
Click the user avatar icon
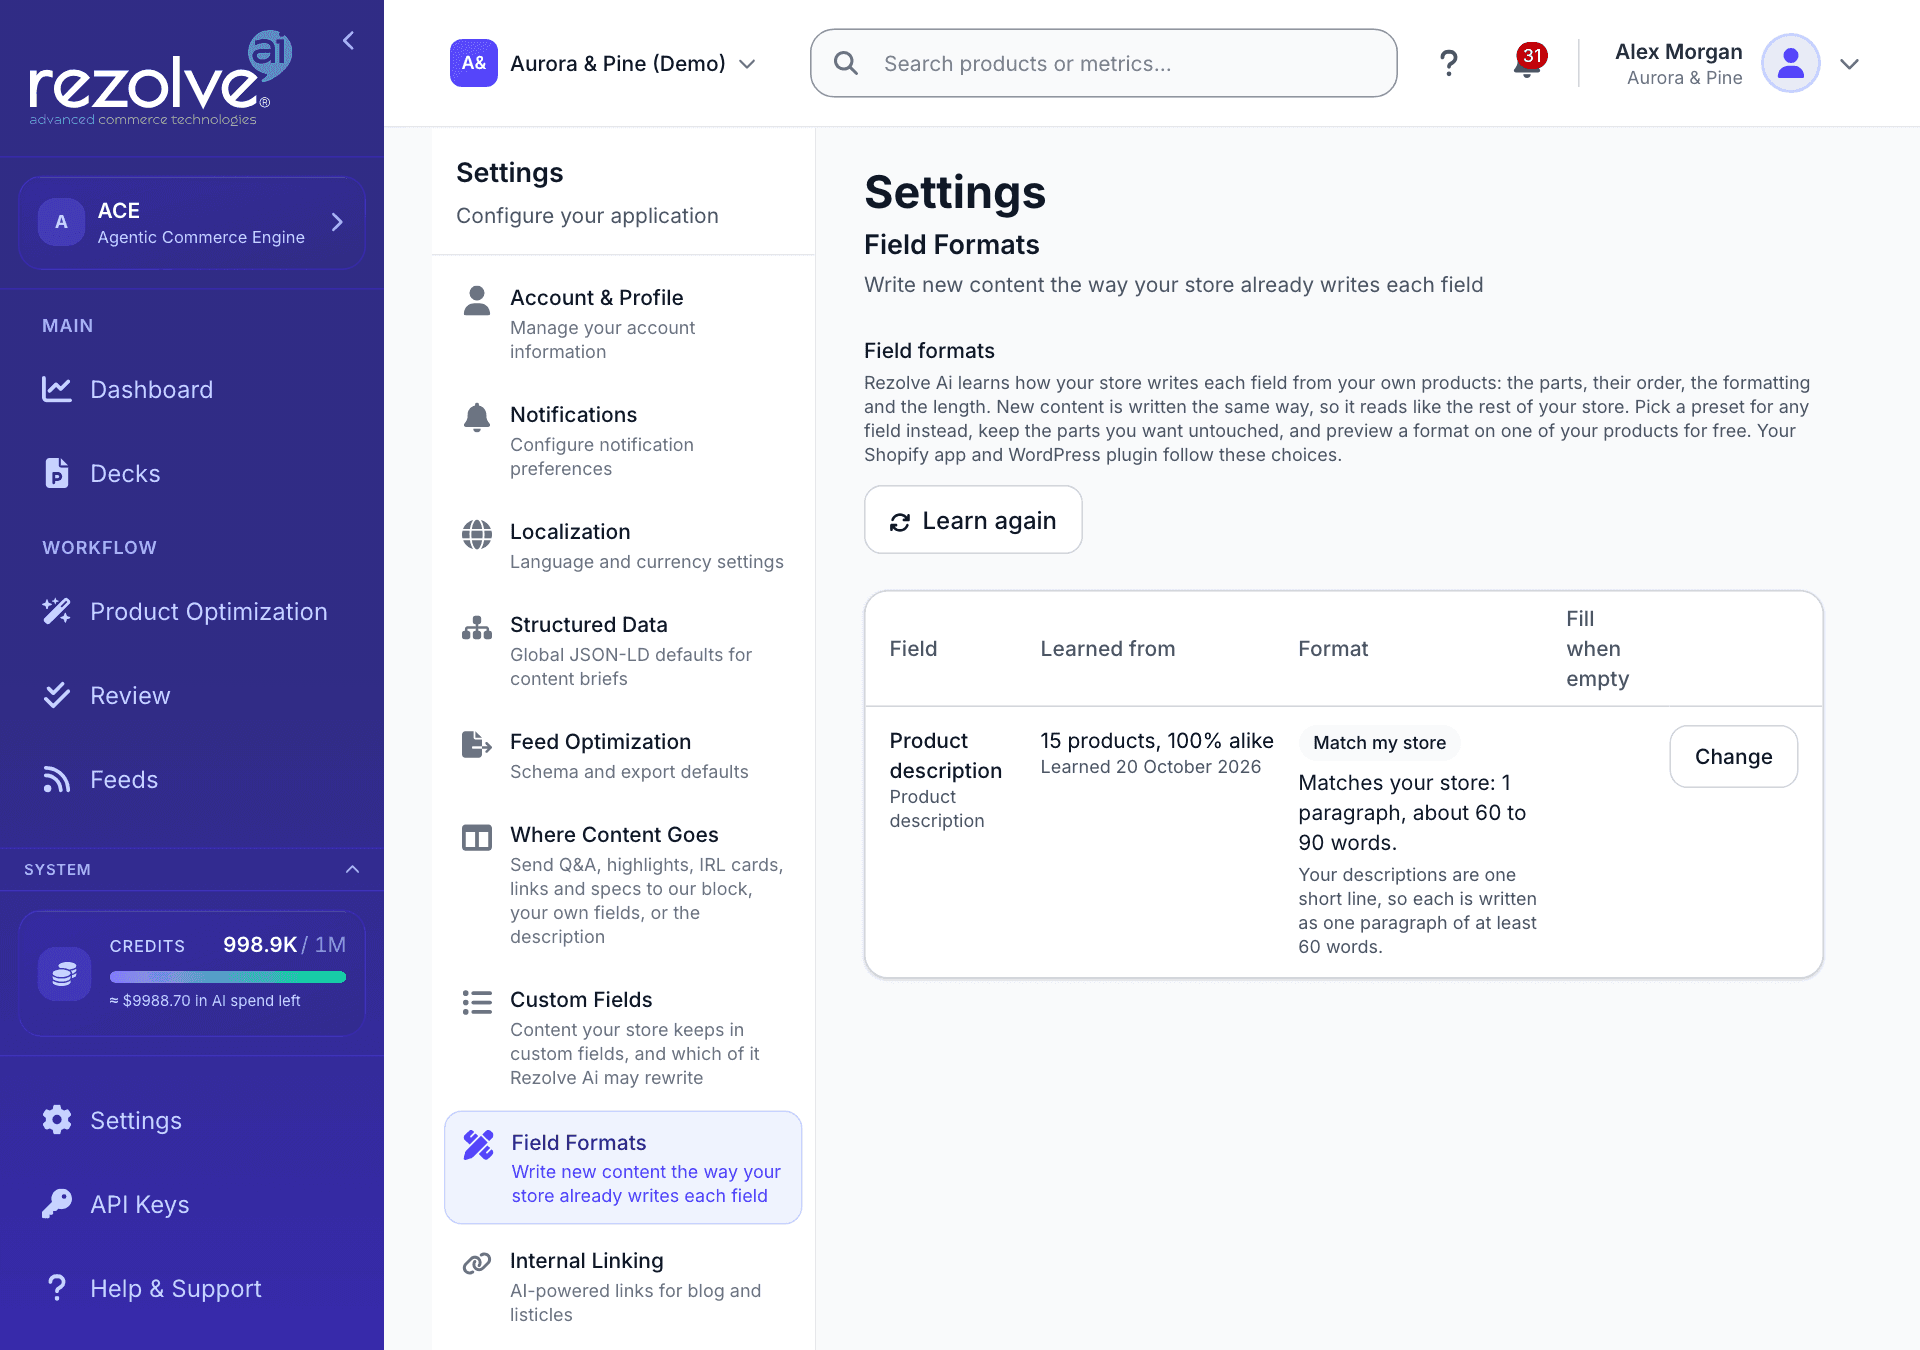click(x=1790, y=63)
